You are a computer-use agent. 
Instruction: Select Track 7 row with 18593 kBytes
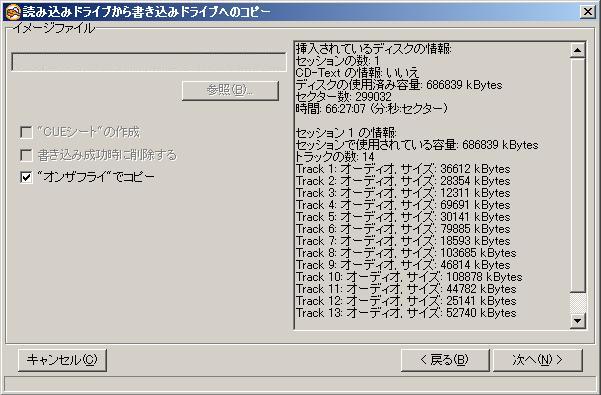pyautogui.click(x=403, y=241)
